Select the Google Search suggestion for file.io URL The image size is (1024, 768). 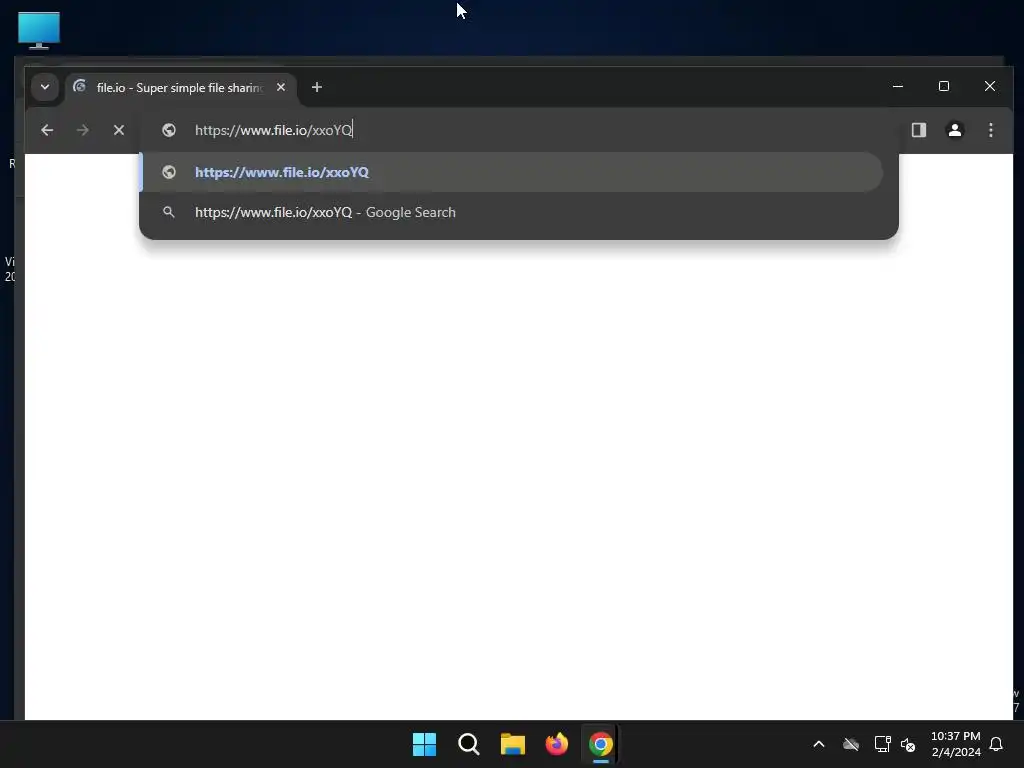point(511,212)
